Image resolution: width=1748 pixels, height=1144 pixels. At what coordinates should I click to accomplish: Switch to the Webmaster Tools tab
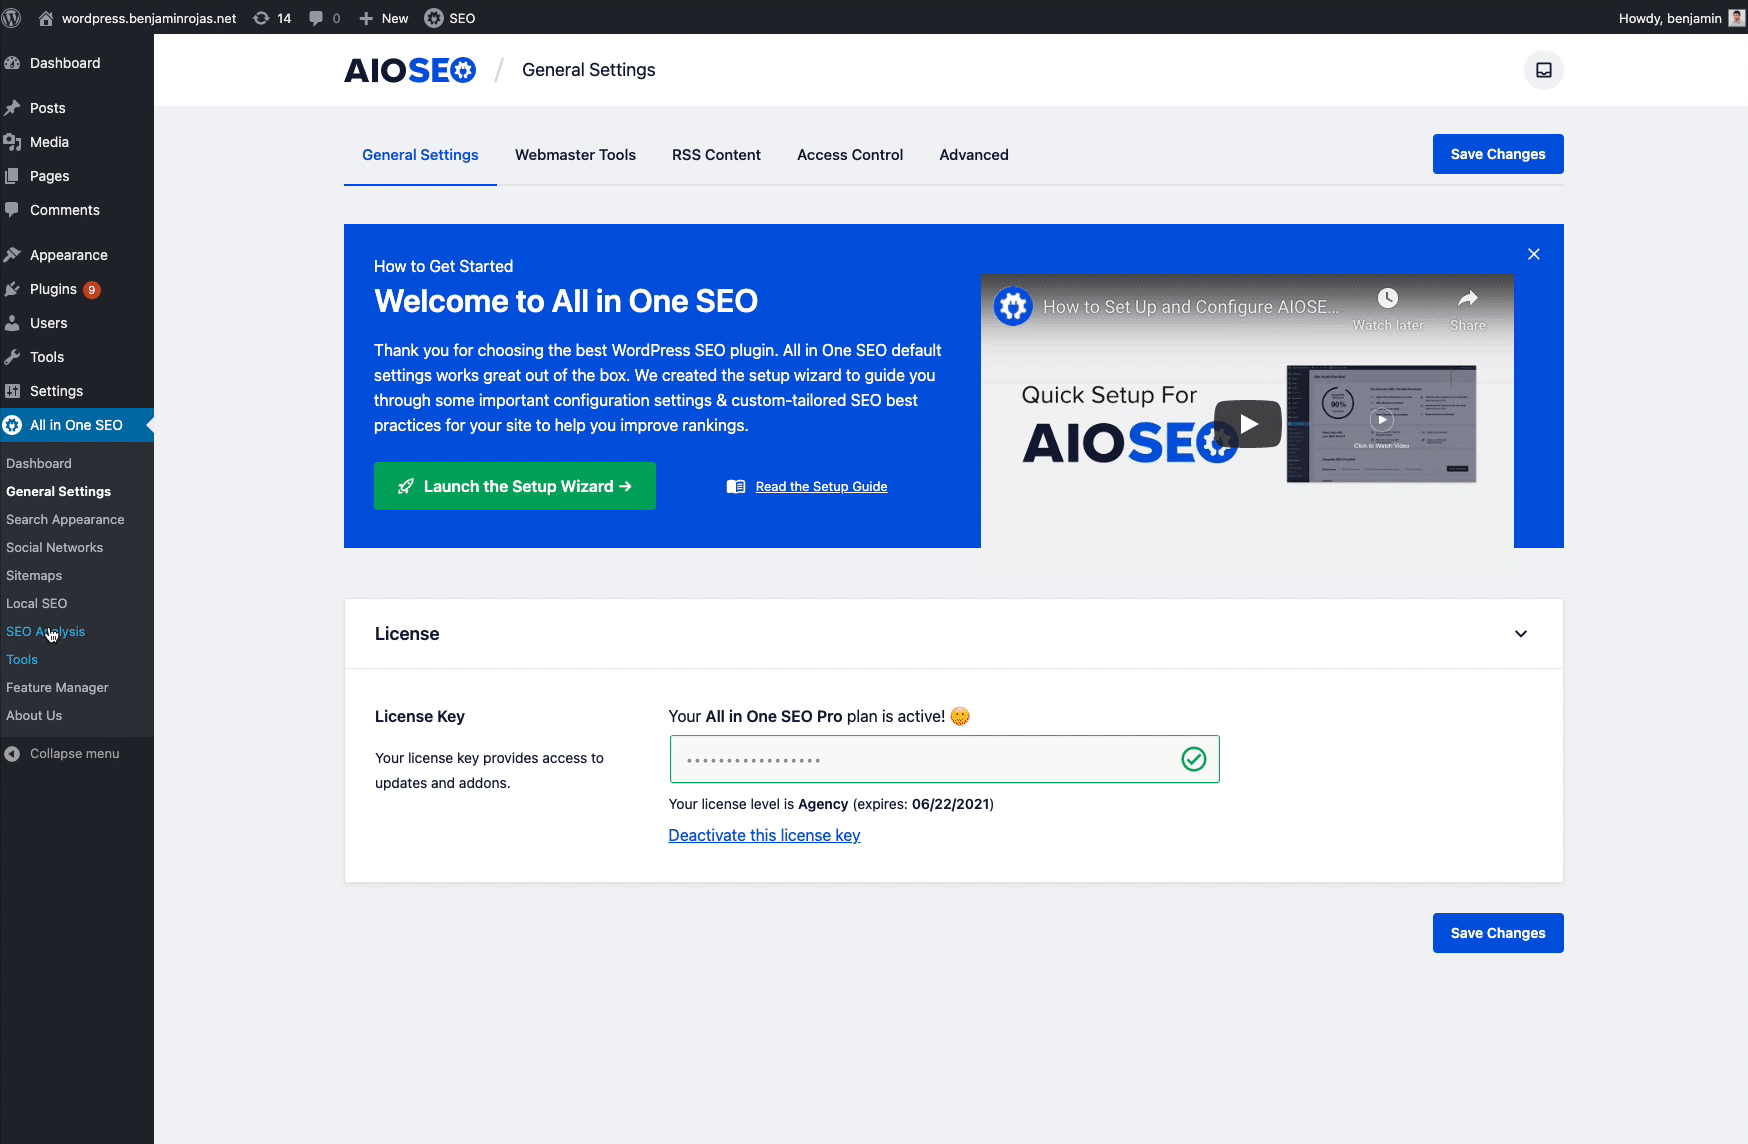click(x=575, y=155)
